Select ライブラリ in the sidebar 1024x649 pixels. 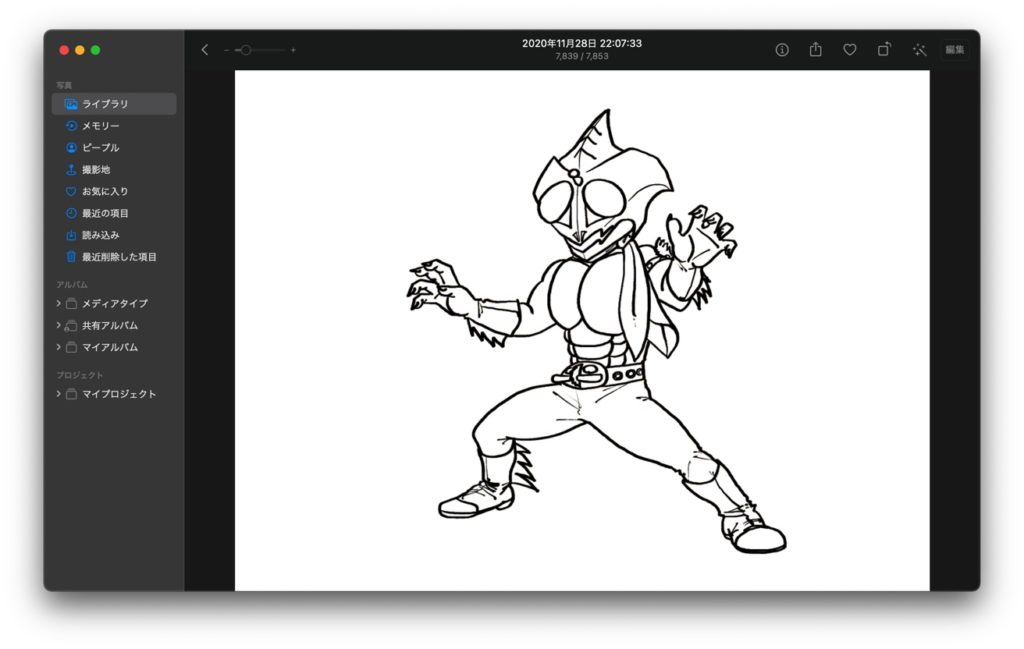114,104
